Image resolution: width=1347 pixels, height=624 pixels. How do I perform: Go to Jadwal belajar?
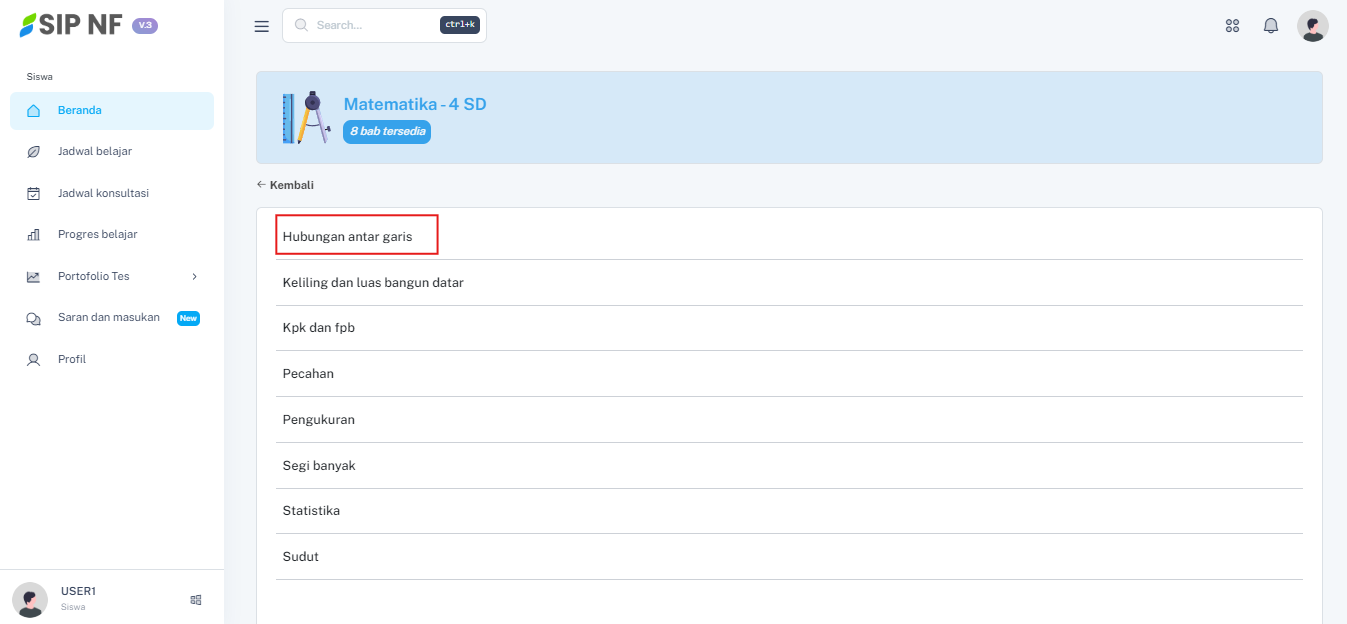point(95,152)
